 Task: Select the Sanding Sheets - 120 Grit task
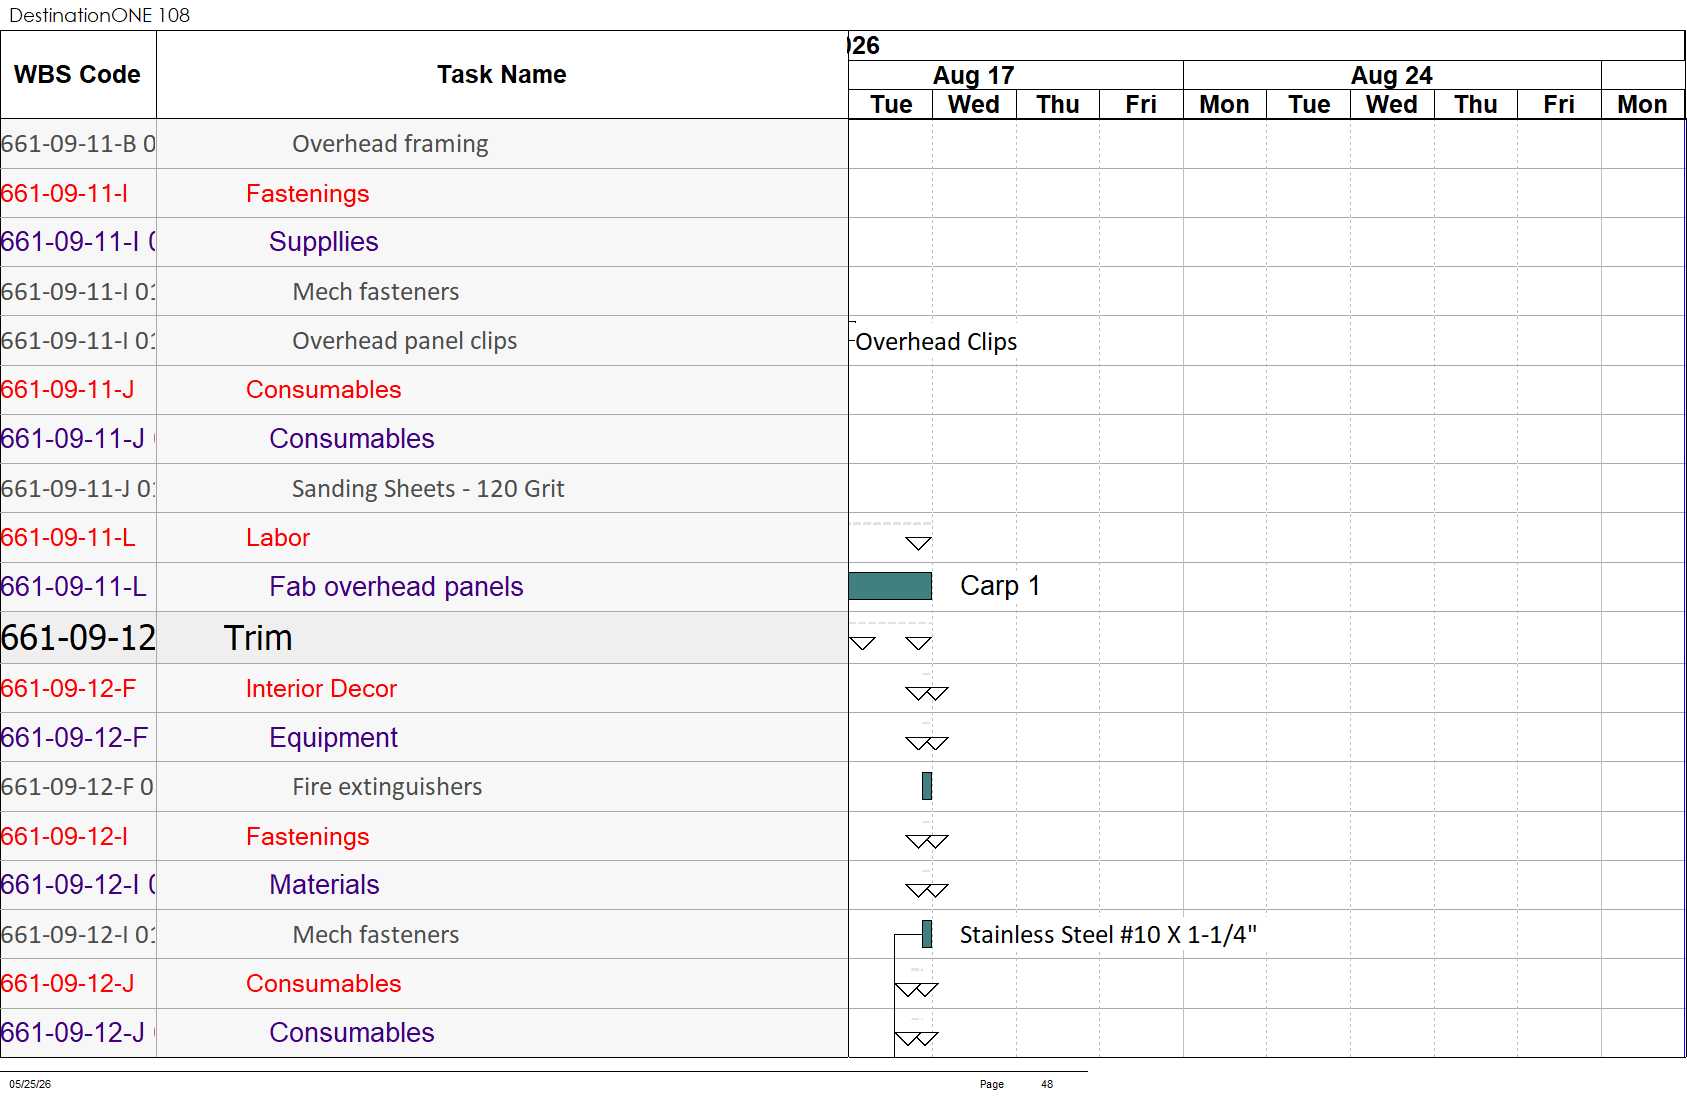428,489
